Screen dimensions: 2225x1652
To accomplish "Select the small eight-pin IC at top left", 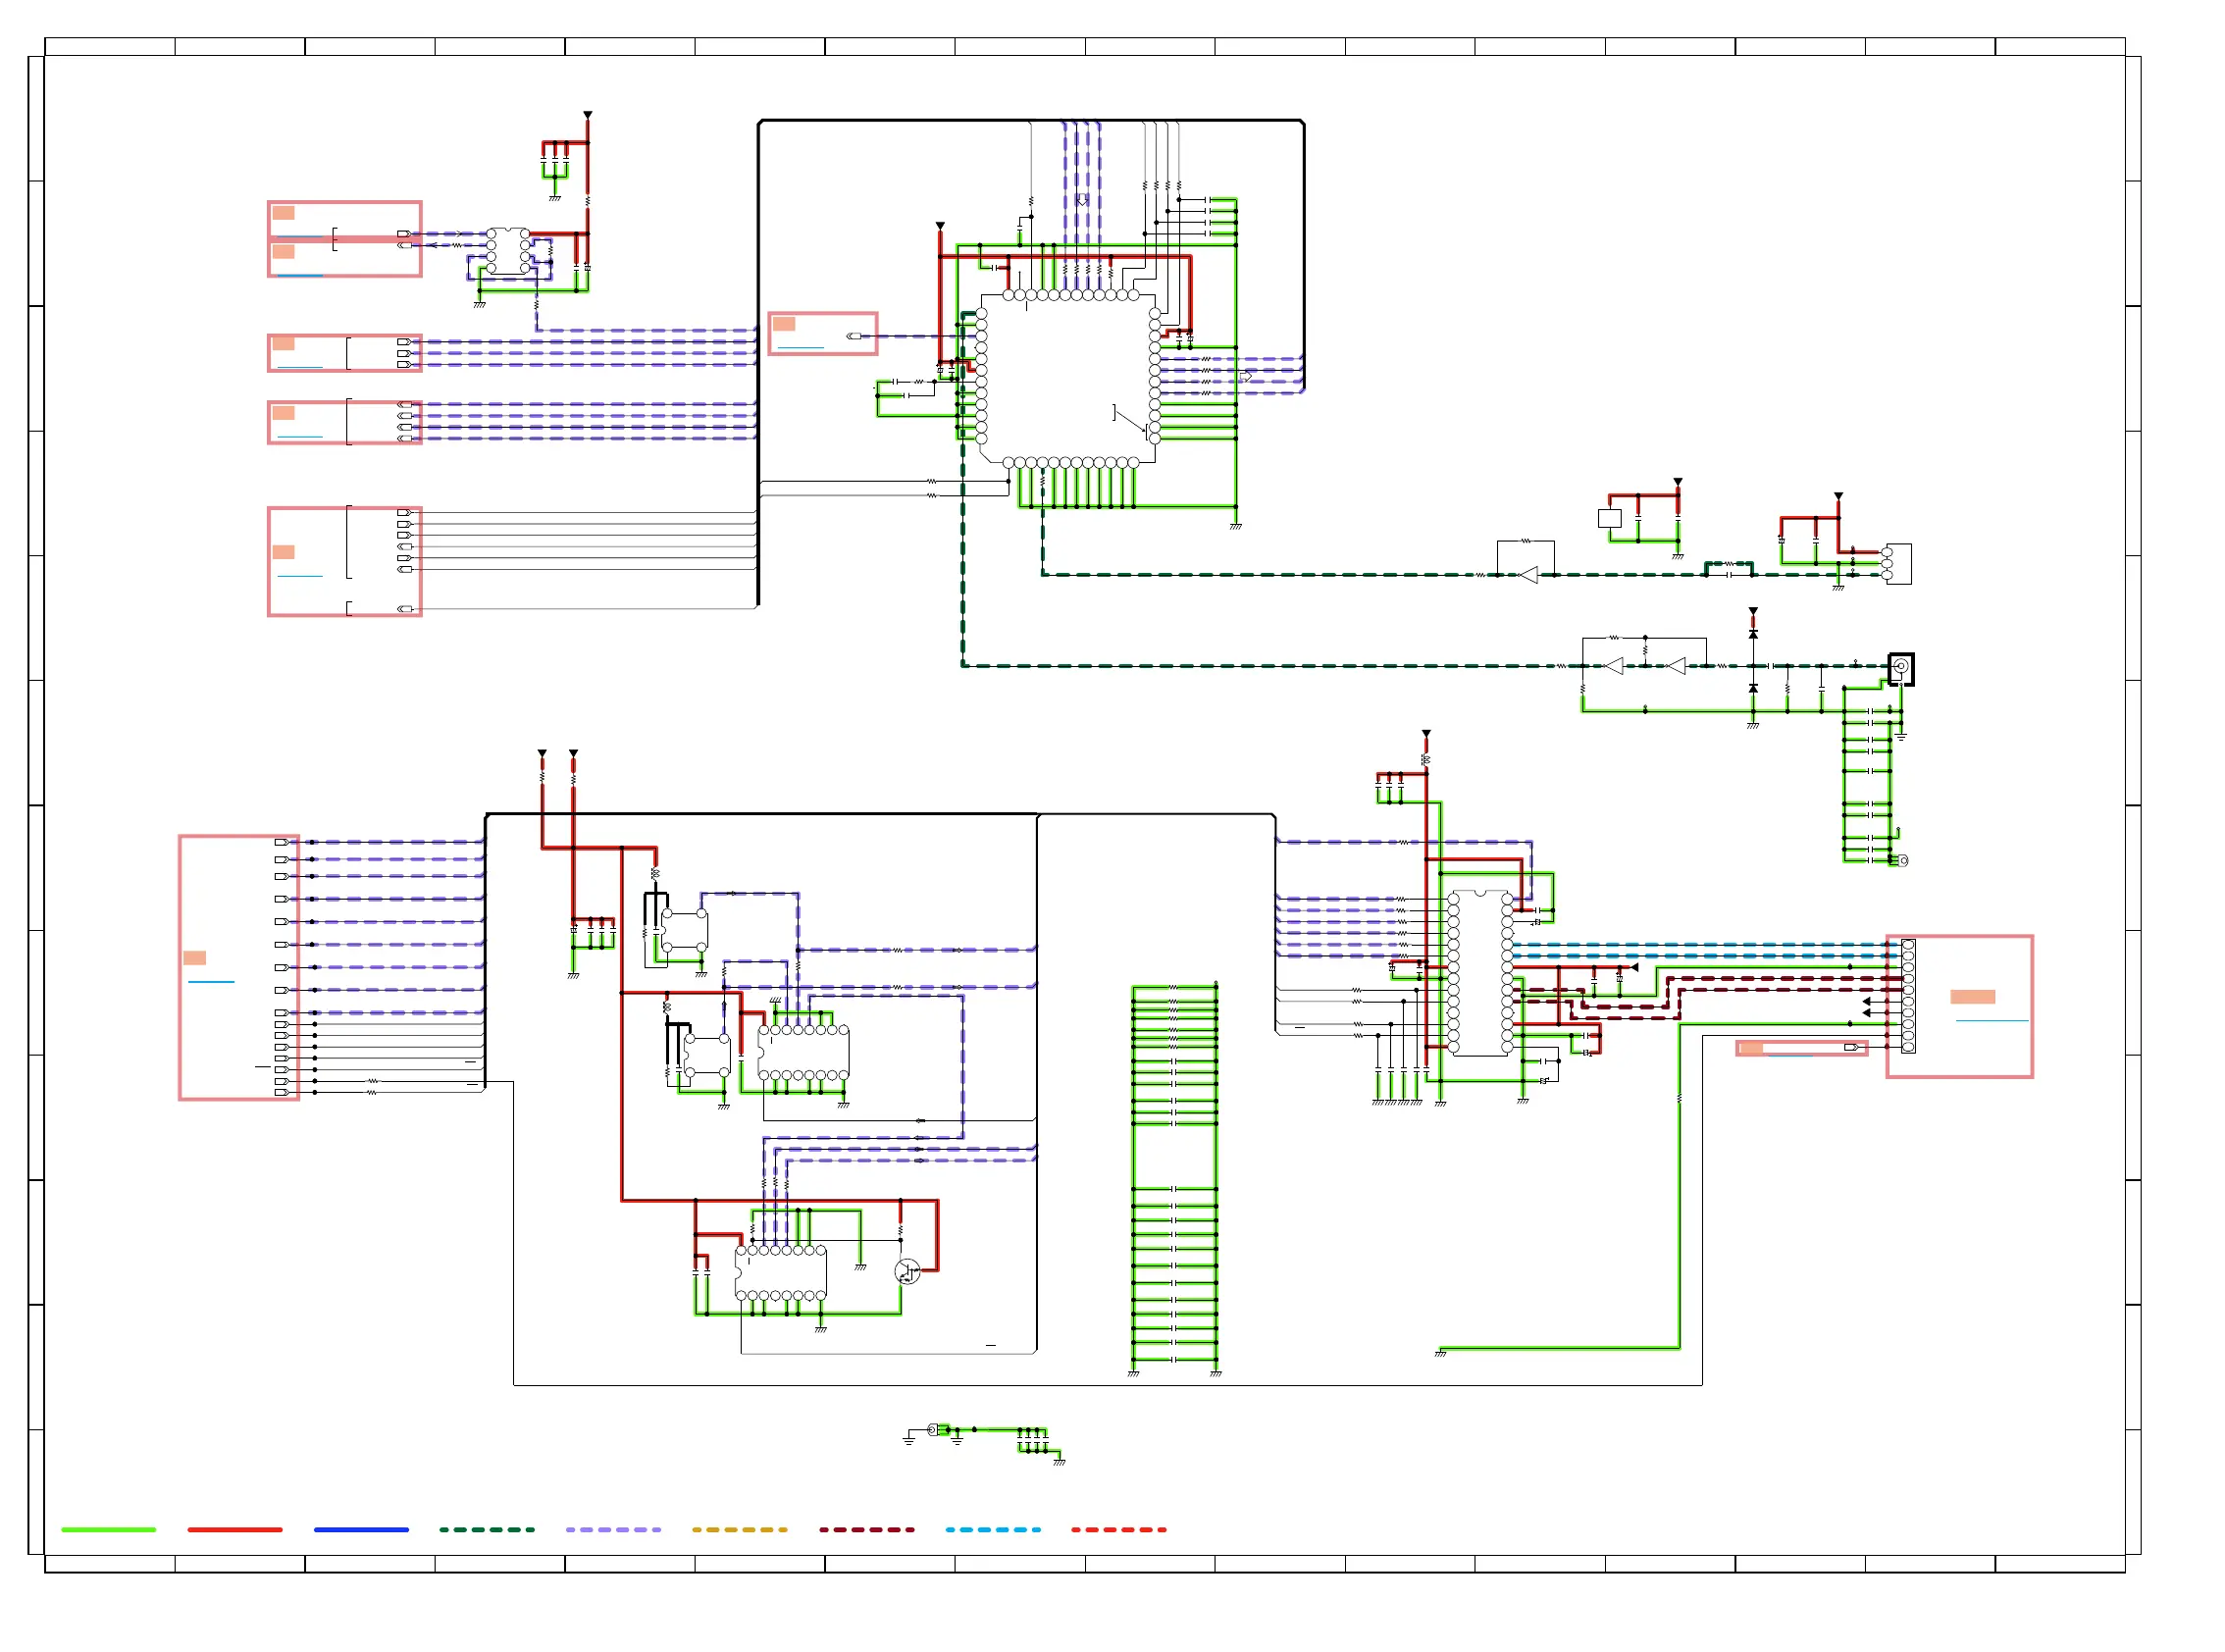I will (x=508, y=251).
